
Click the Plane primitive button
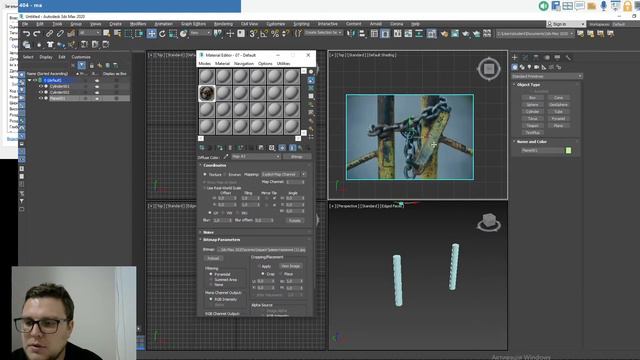click(558, 126)
